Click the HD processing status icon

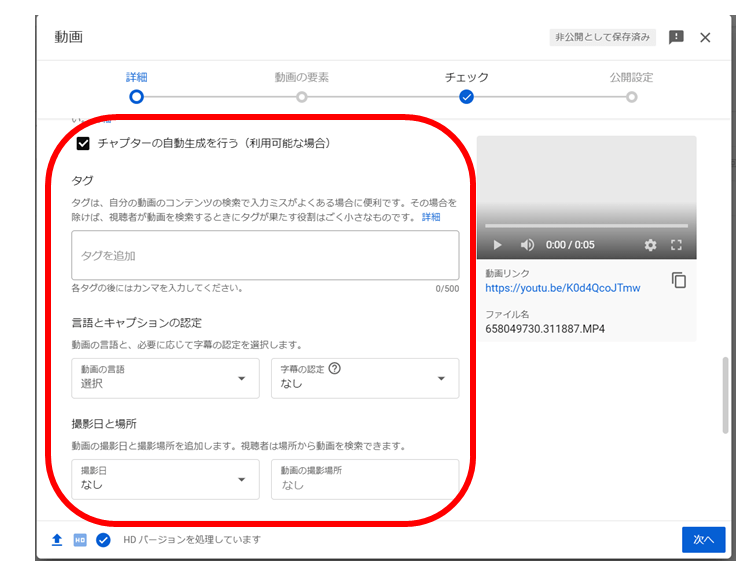[80, 540]
